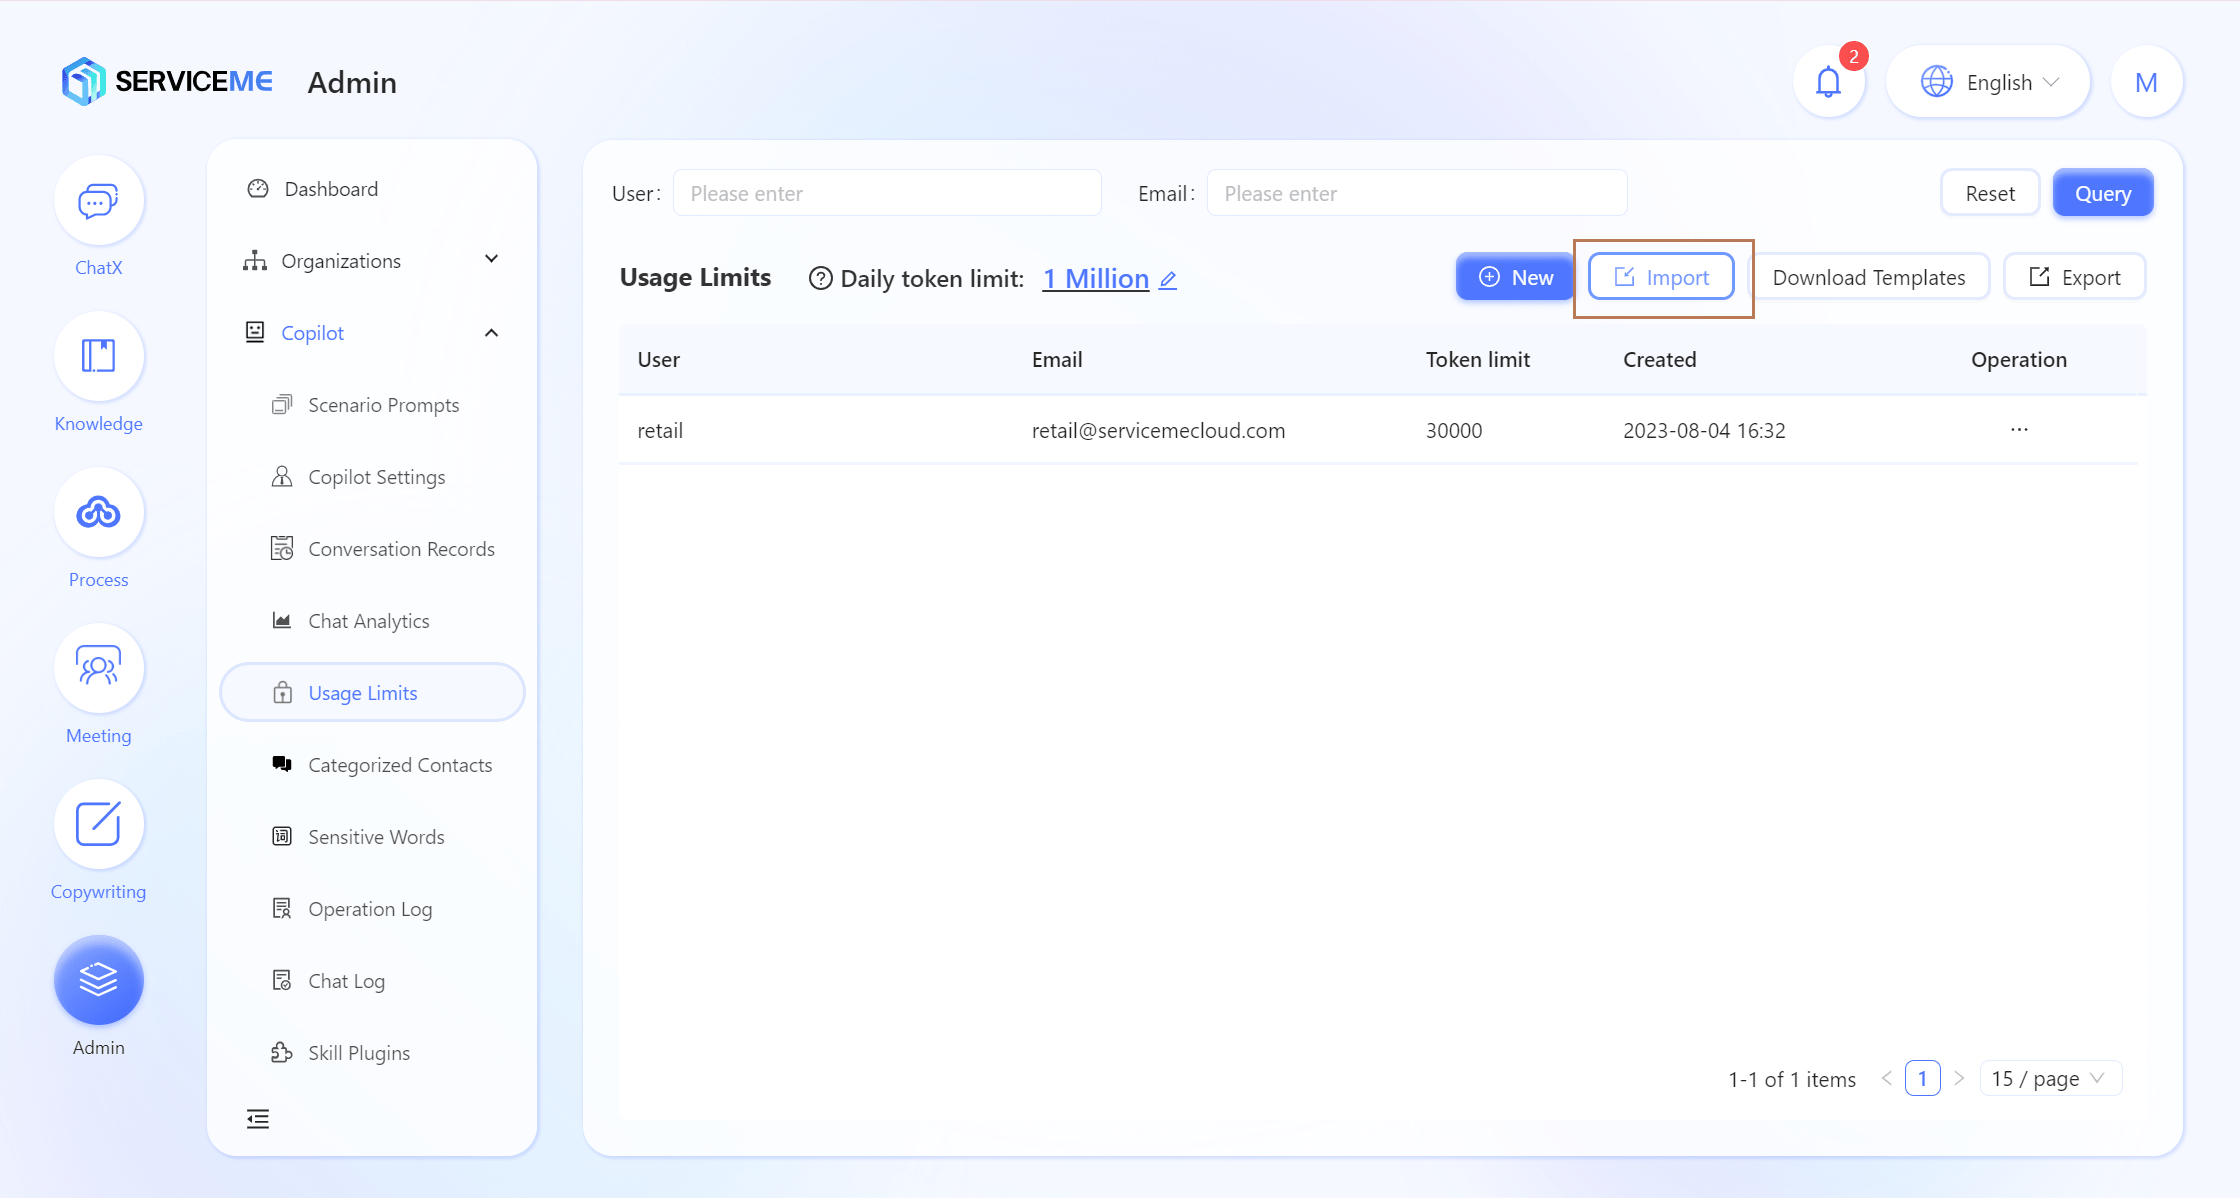Click the 1 Million token limit link
The width and height of the screenshot is (2240, 1198).
point(1095,279)
